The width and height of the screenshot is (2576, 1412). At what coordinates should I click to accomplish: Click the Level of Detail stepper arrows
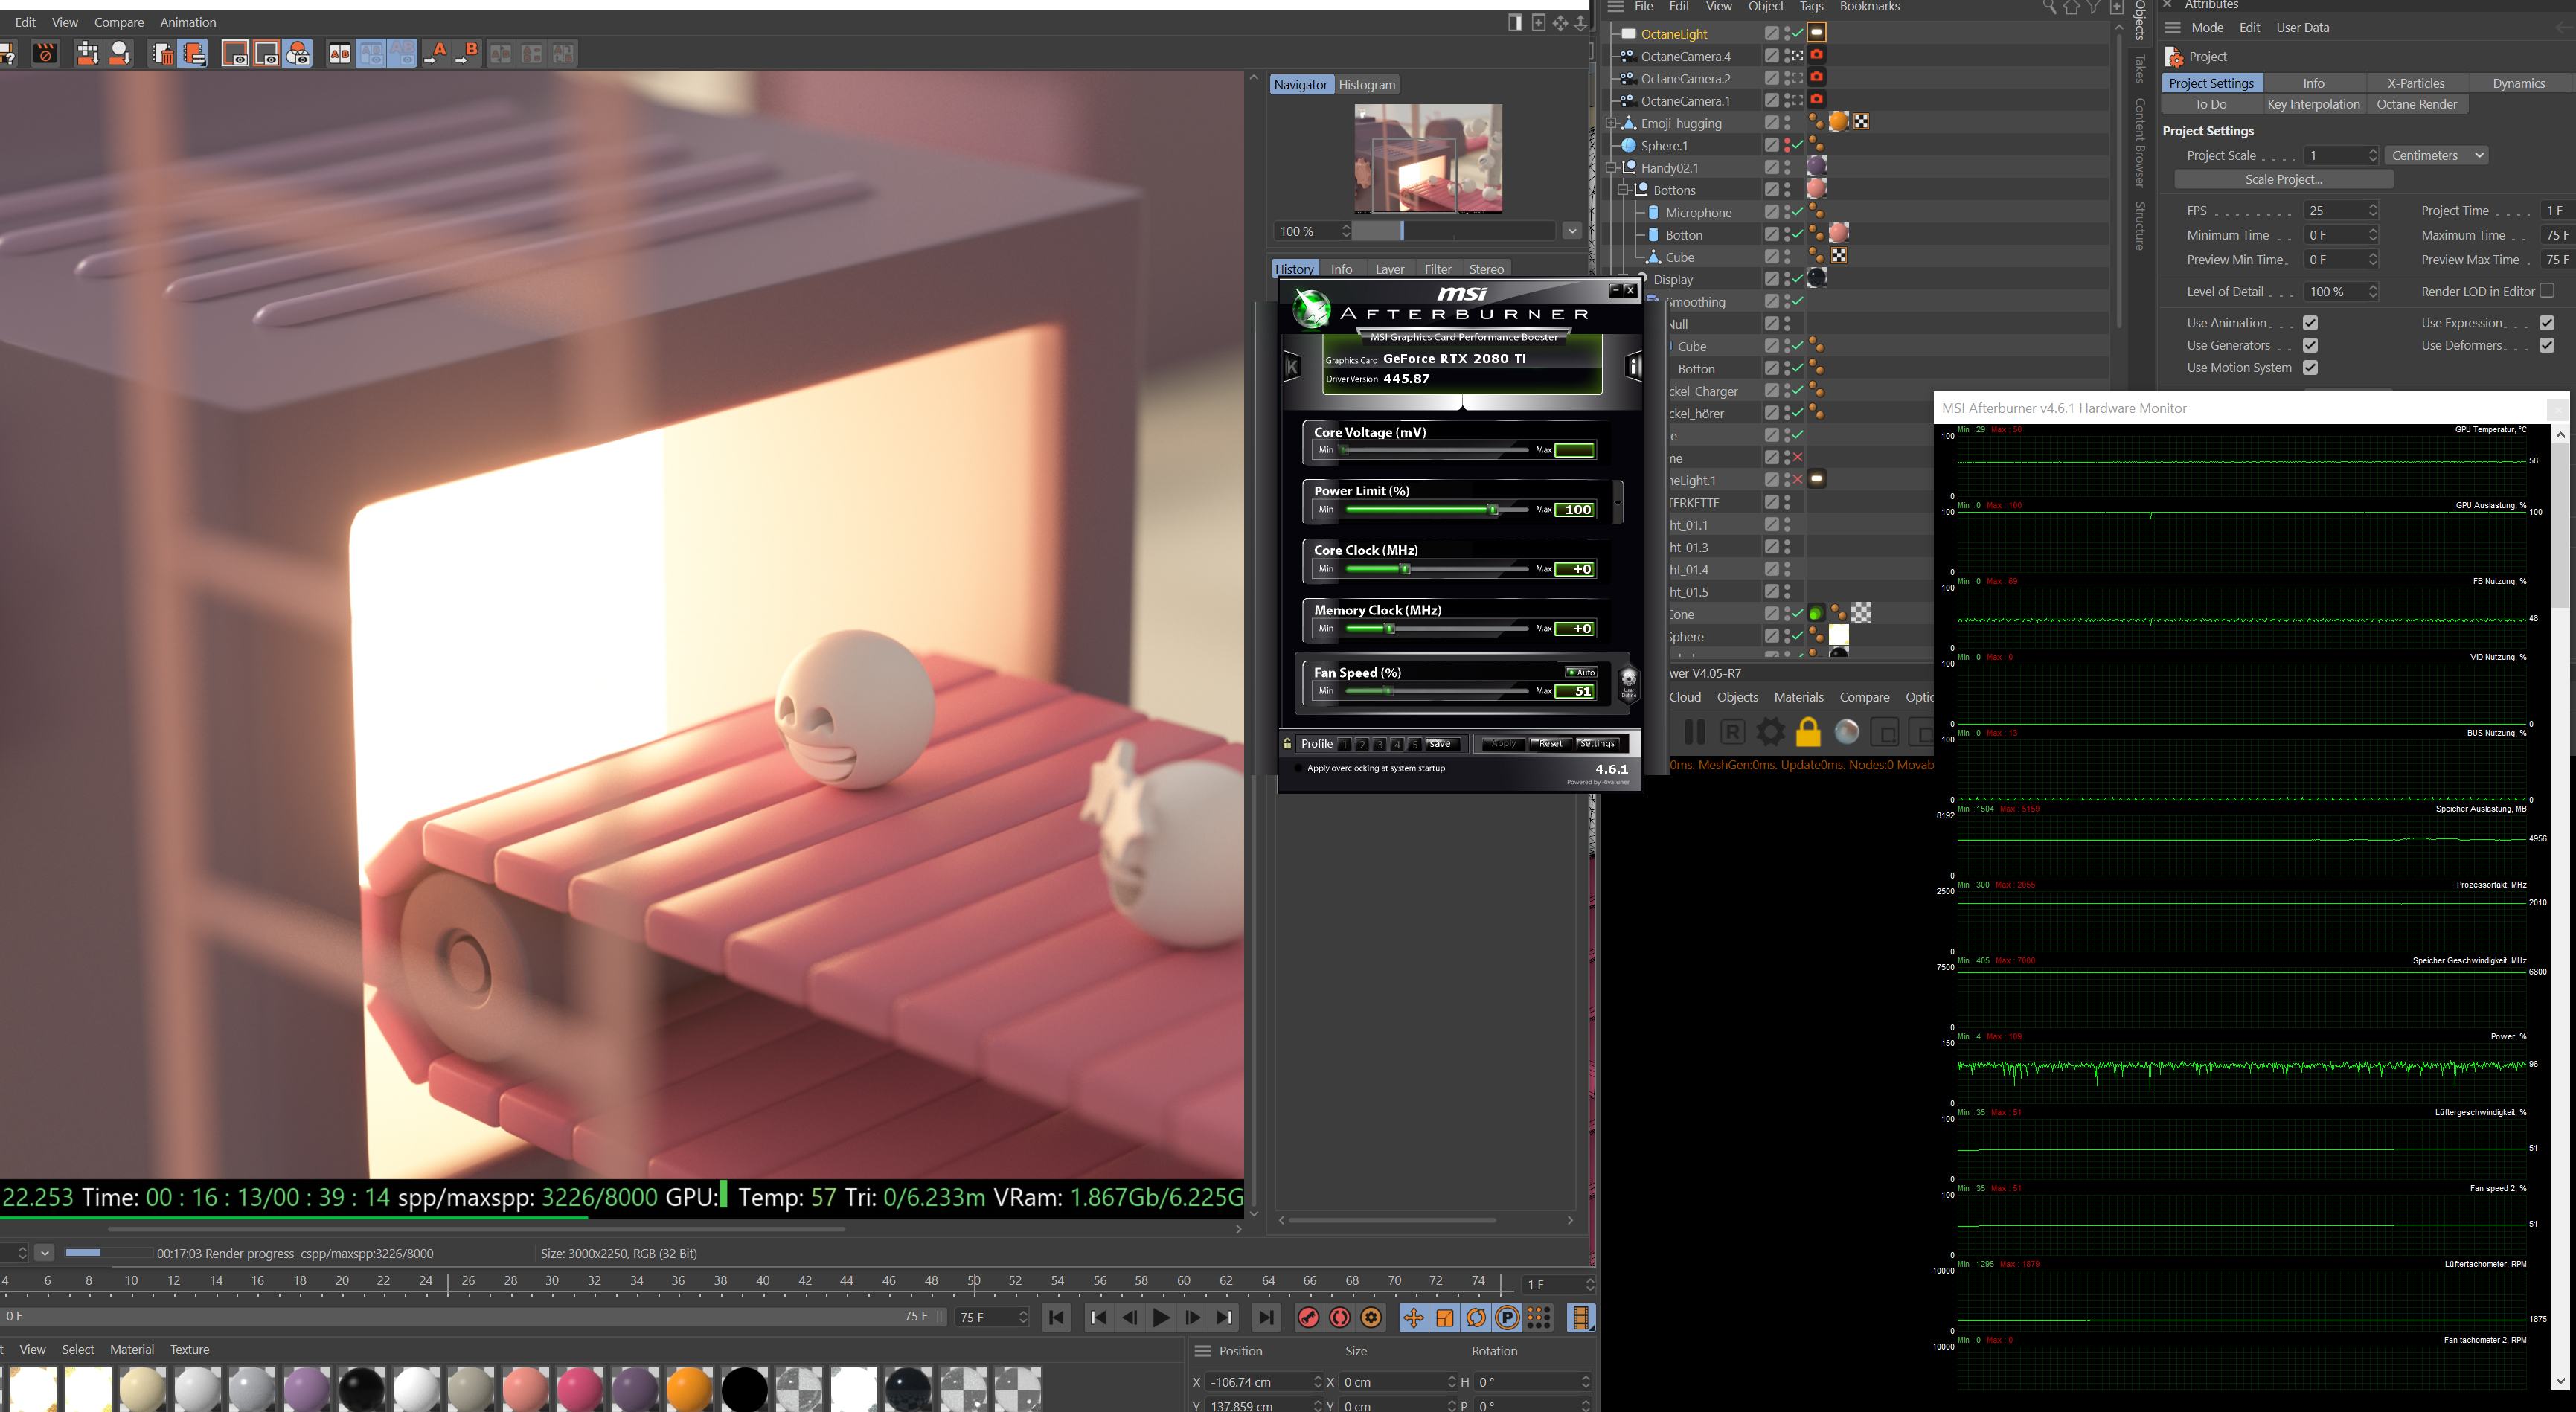click(2373, 292)
